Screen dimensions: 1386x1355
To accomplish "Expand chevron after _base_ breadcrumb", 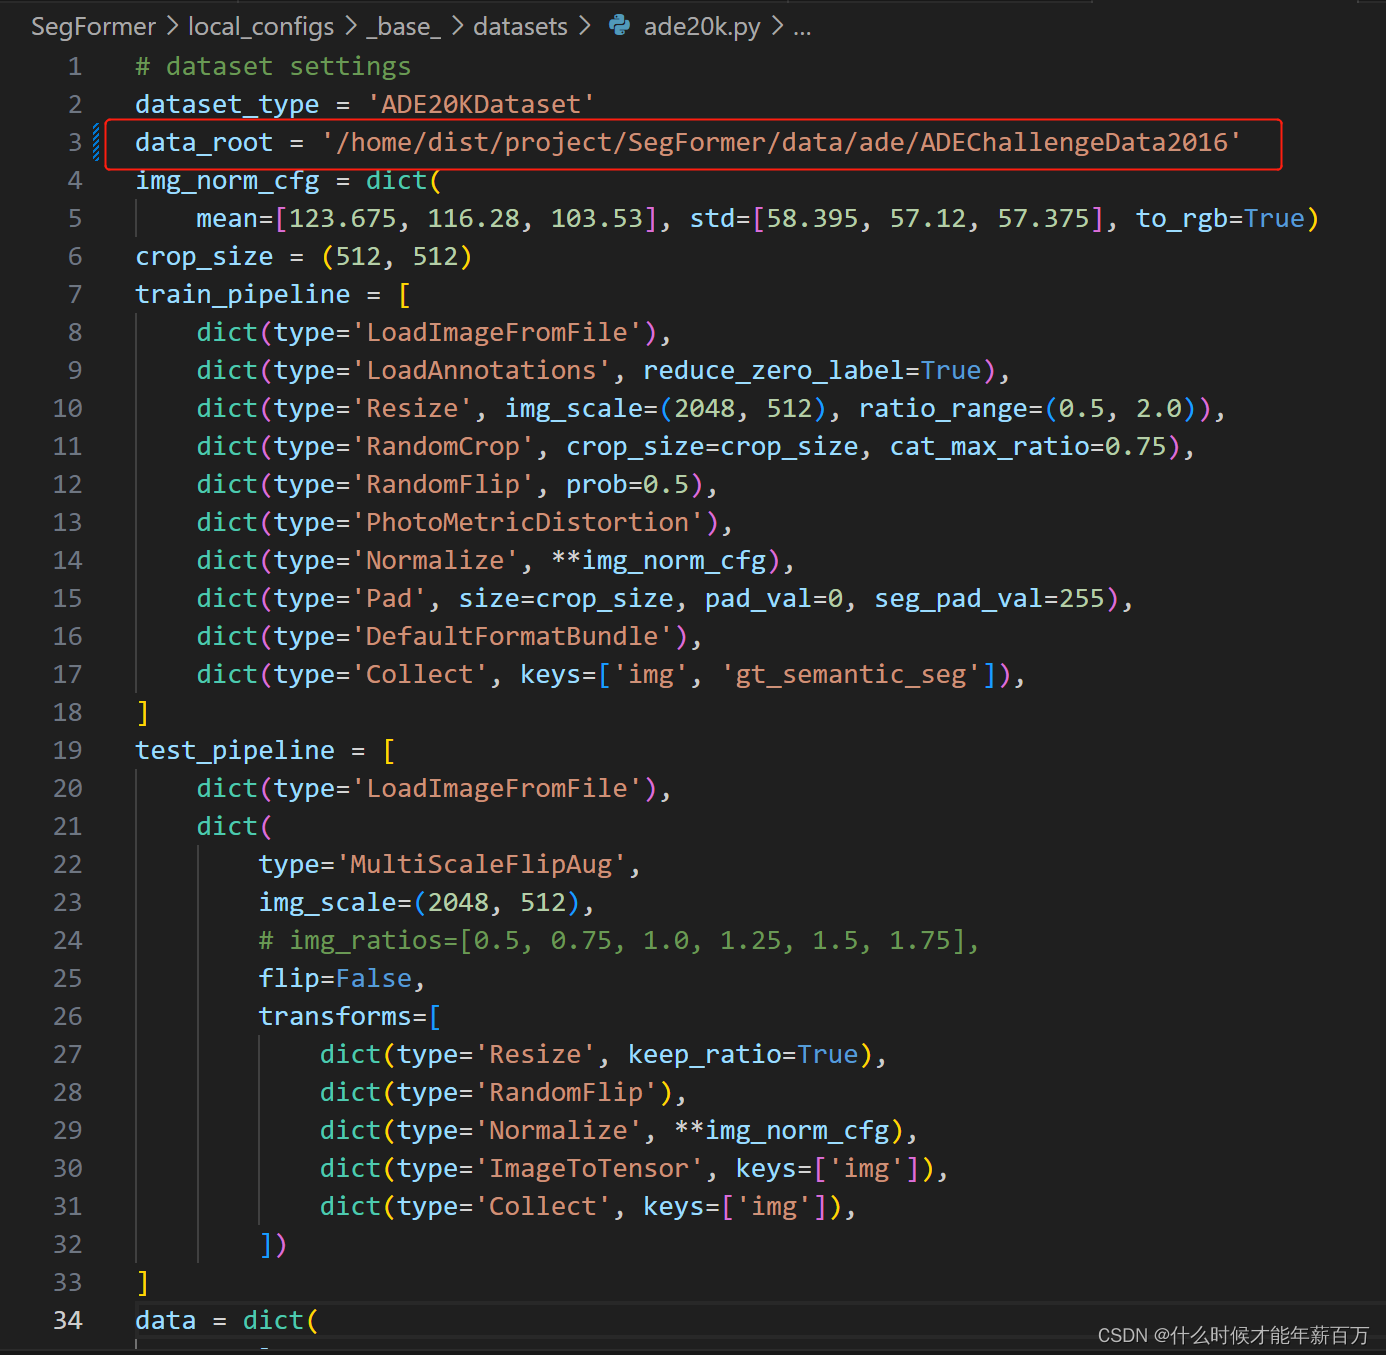I will click(457, 26).
